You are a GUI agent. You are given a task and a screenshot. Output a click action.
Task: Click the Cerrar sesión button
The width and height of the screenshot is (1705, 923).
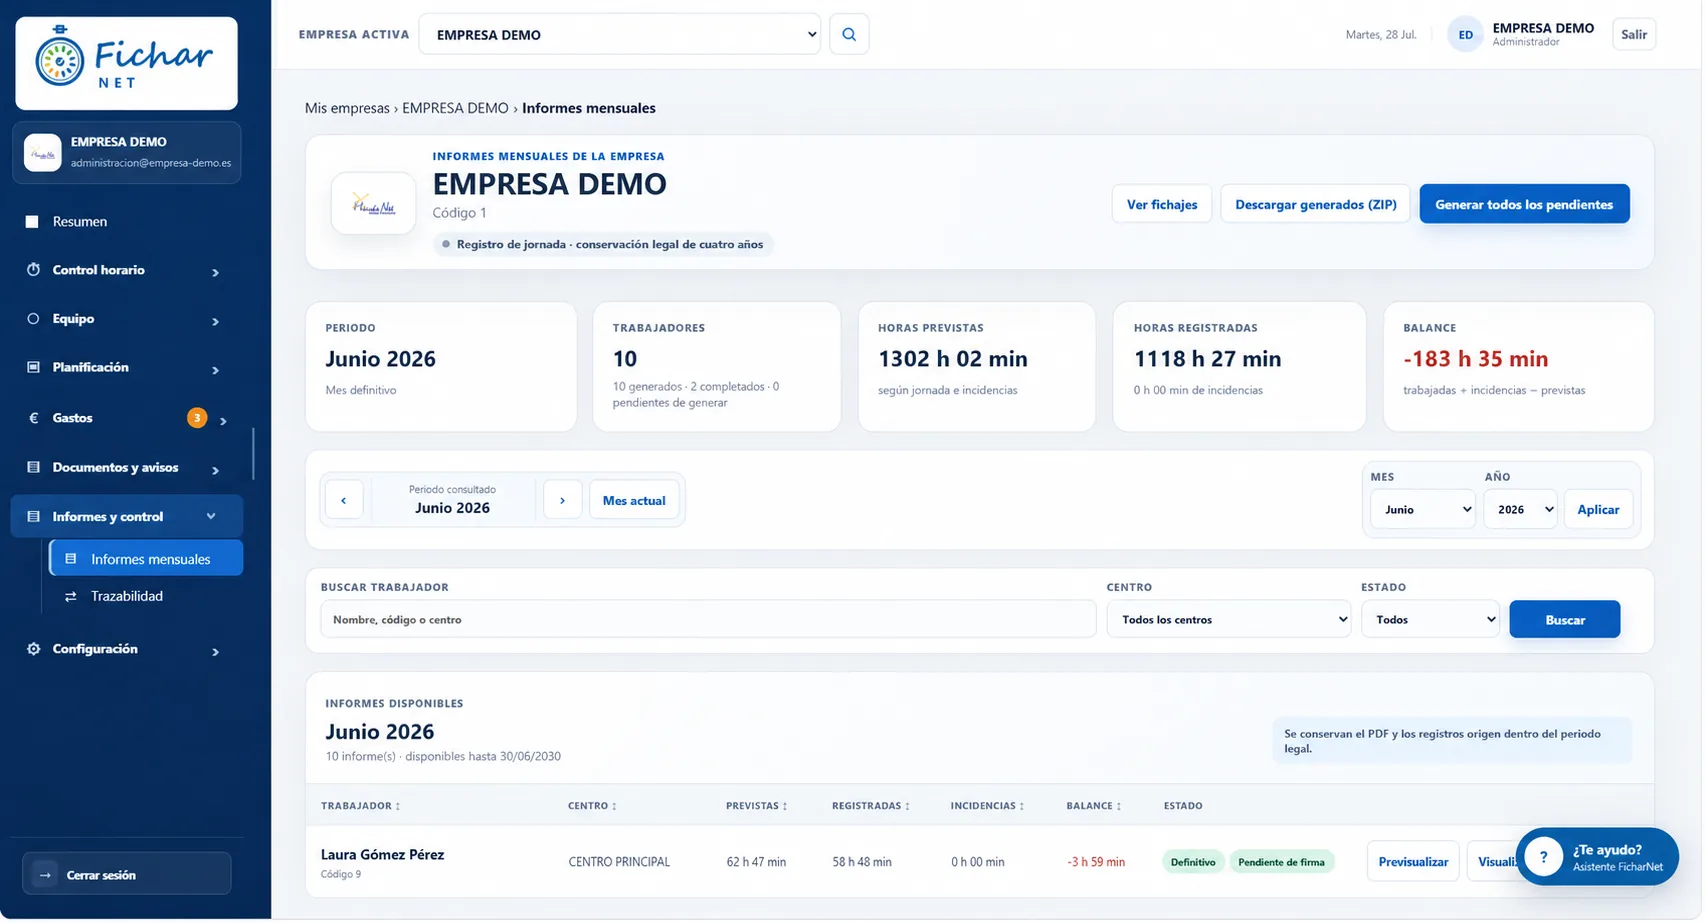pos(127,876)
